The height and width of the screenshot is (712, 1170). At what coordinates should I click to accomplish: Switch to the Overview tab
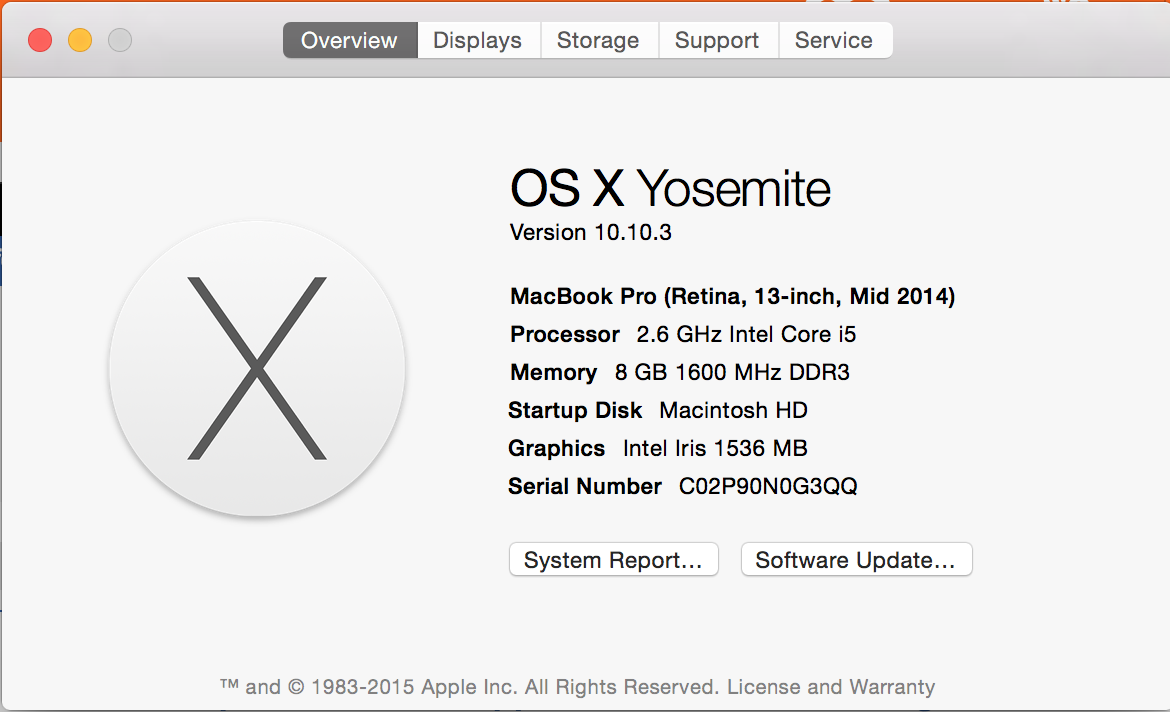tap(350, 41)
